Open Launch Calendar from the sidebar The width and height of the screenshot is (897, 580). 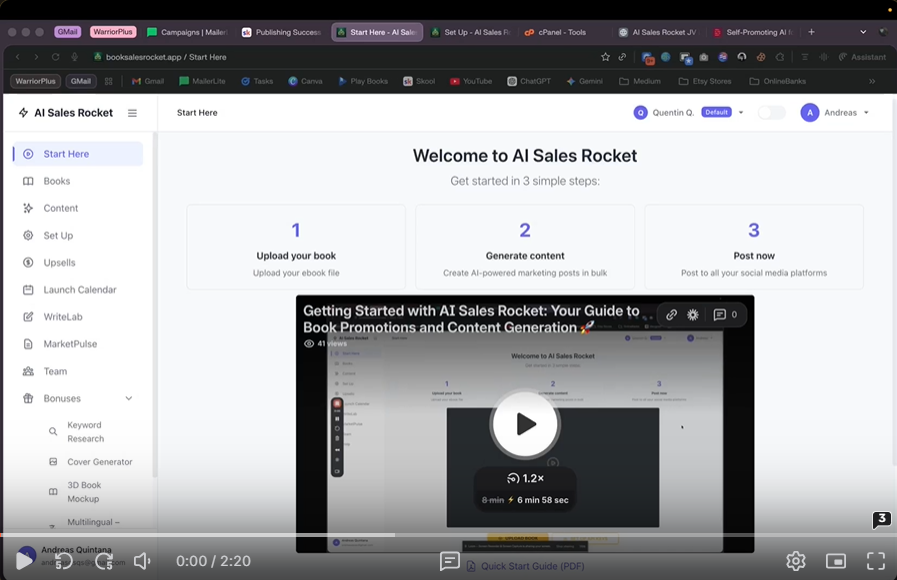79,290
